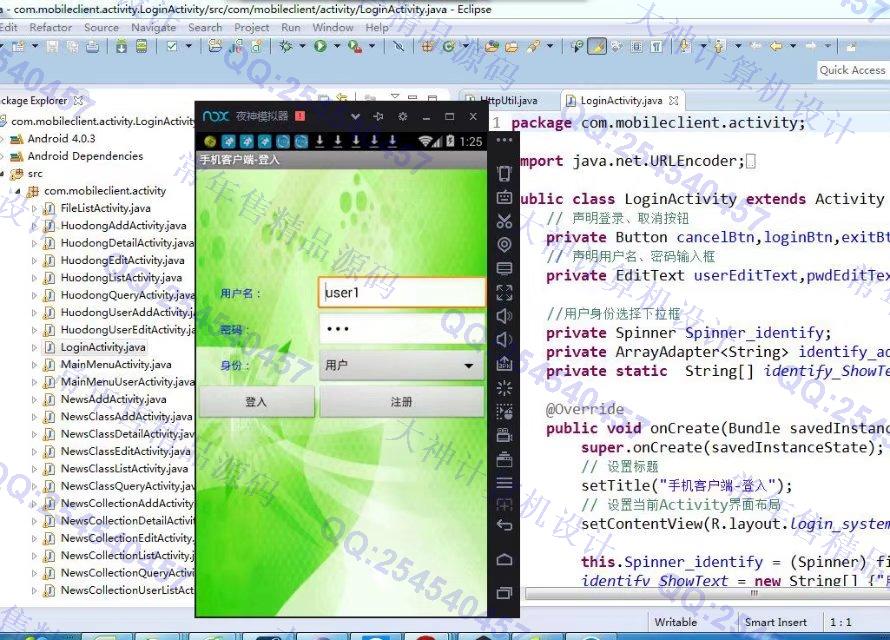Click the 注册 register button
This screenshot has height=640, width=890.
401,402
